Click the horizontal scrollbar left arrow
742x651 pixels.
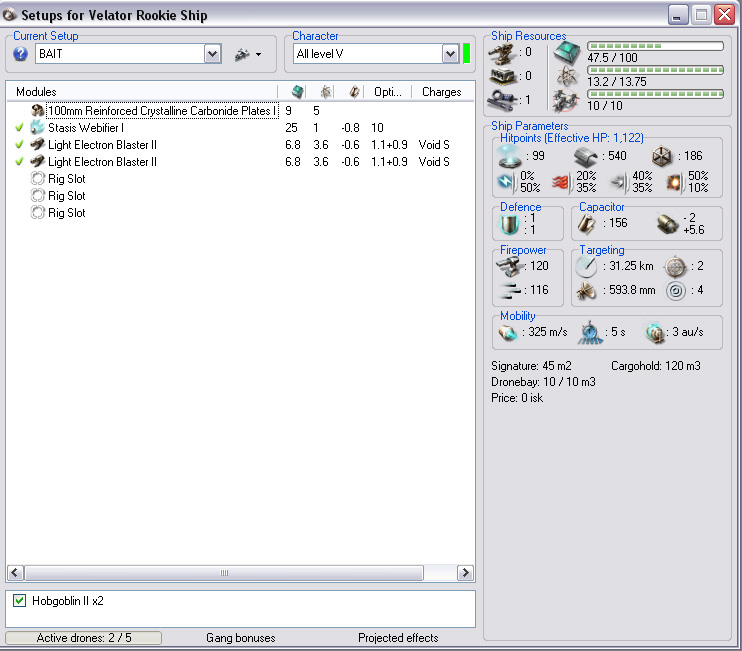click(x=15, y=573)
